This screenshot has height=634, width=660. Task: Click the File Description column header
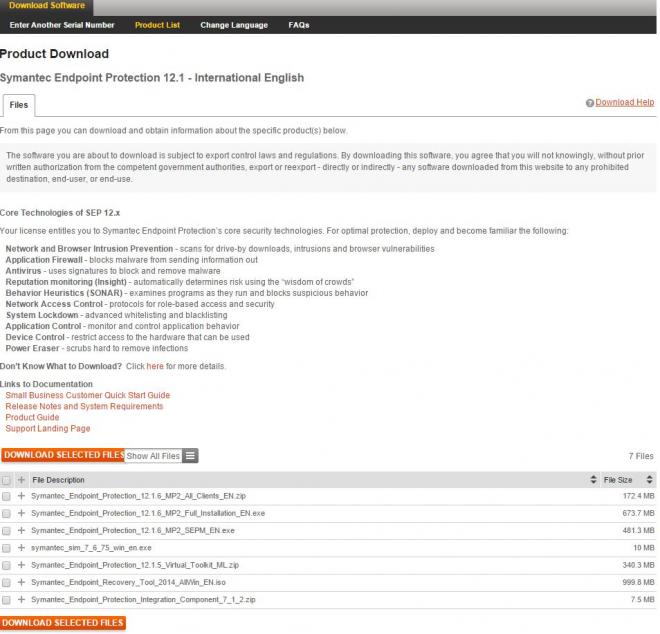[59, 480]
